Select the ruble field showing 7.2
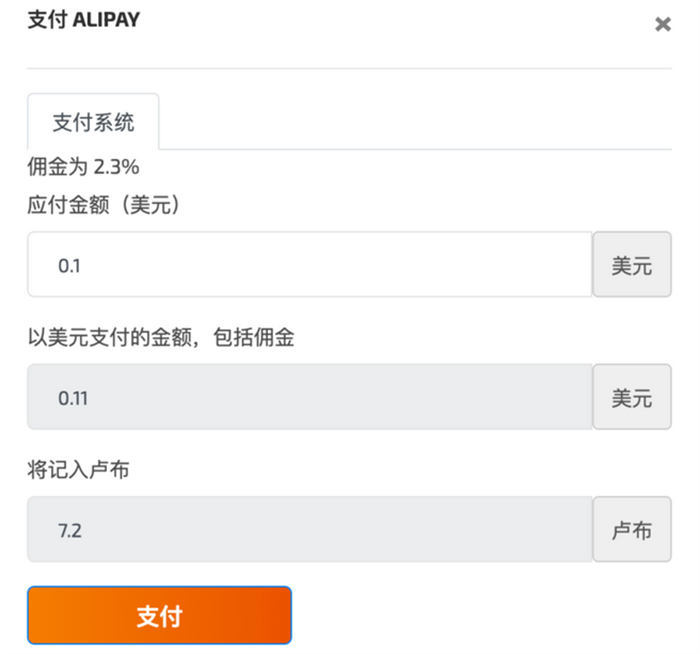The image size is (700, 654). [x=310, y=530]
